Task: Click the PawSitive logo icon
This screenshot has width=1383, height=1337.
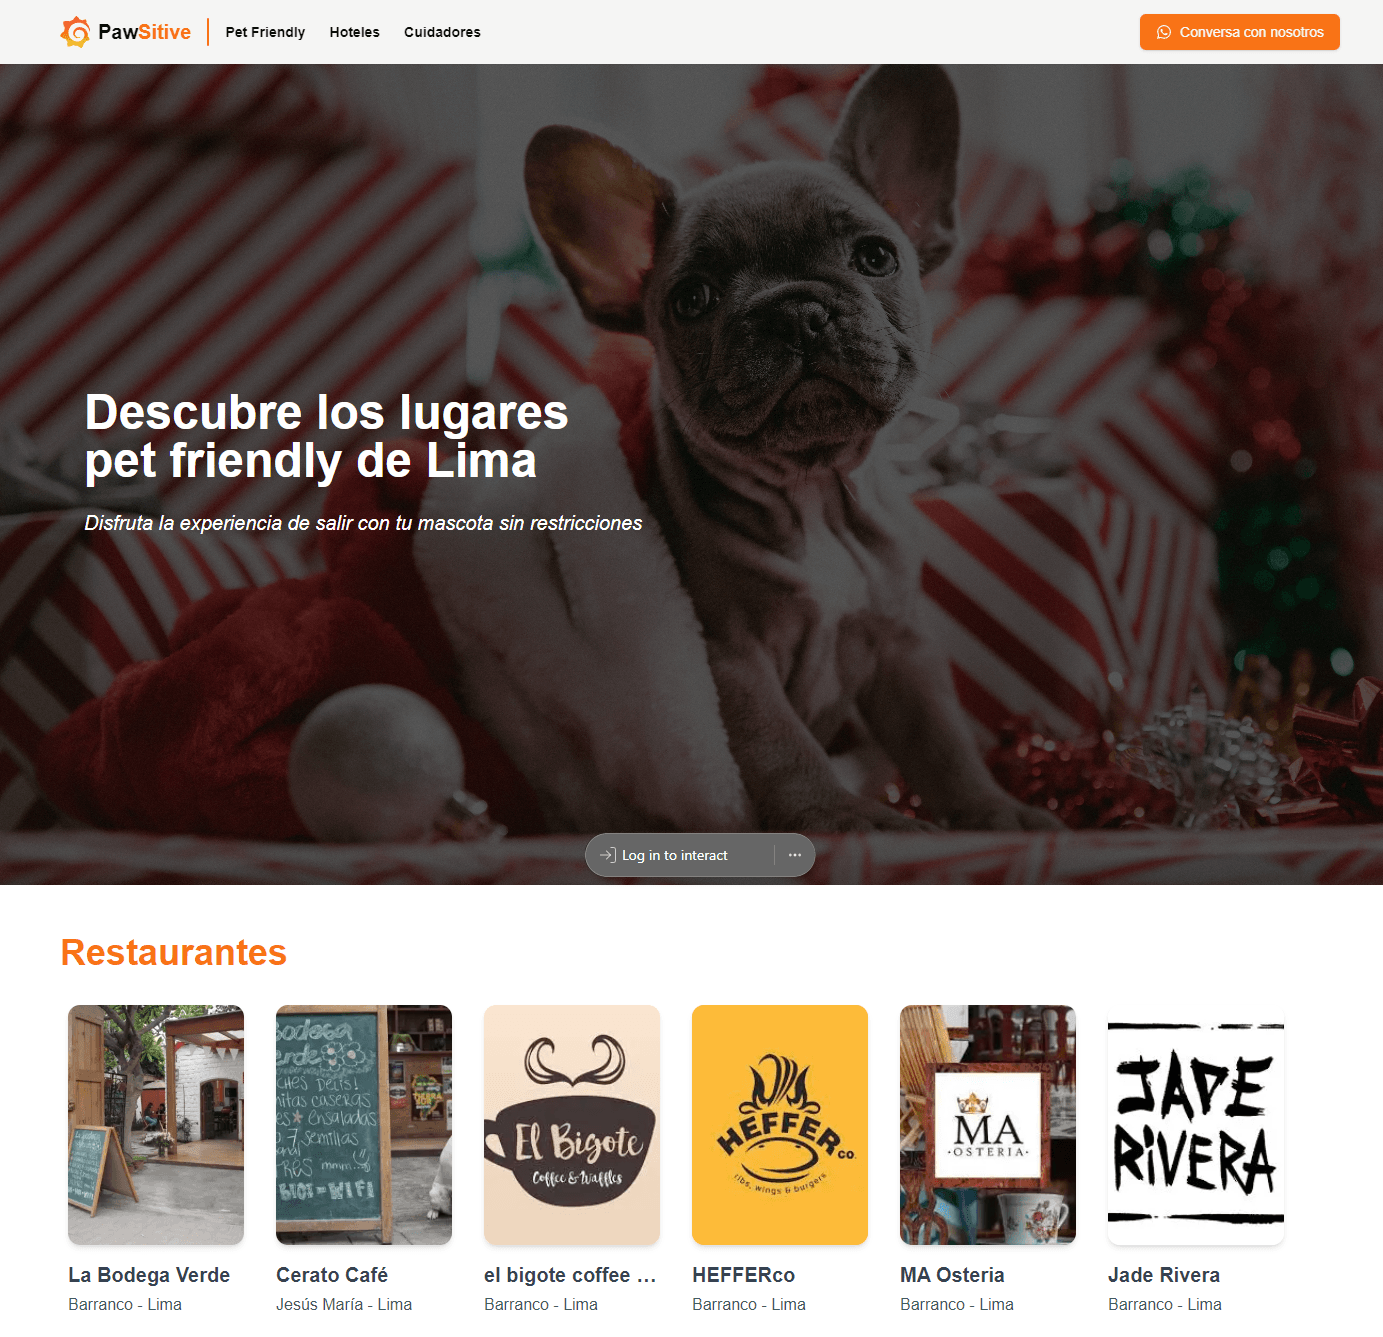Action: (75, 32)
